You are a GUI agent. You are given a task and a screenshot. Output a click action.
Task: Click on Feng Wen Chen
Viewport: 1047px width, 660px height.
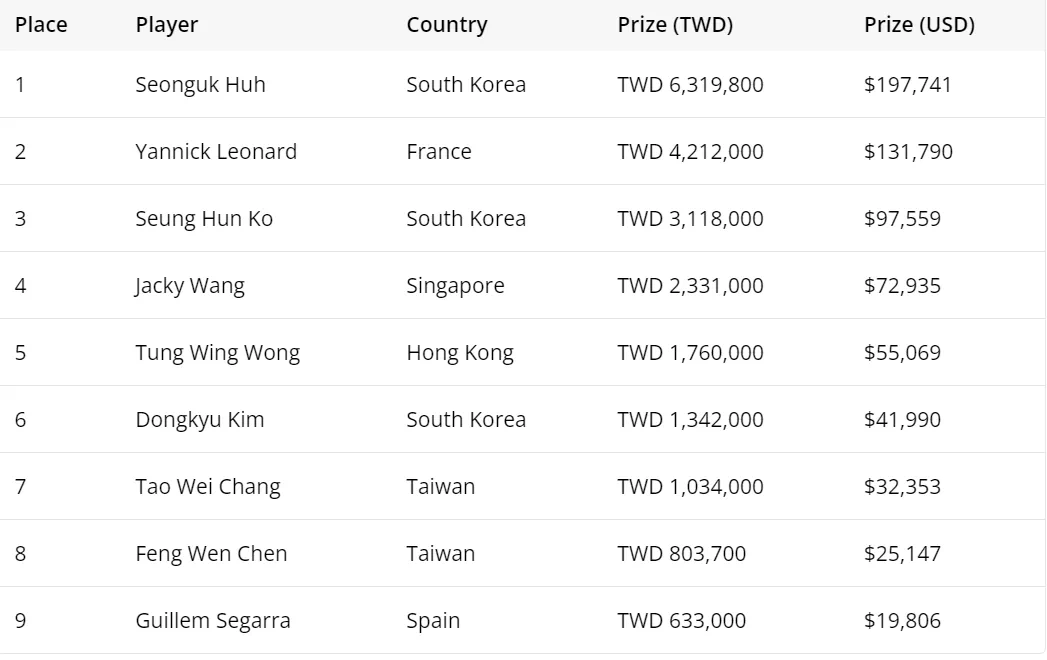(211, 554)
